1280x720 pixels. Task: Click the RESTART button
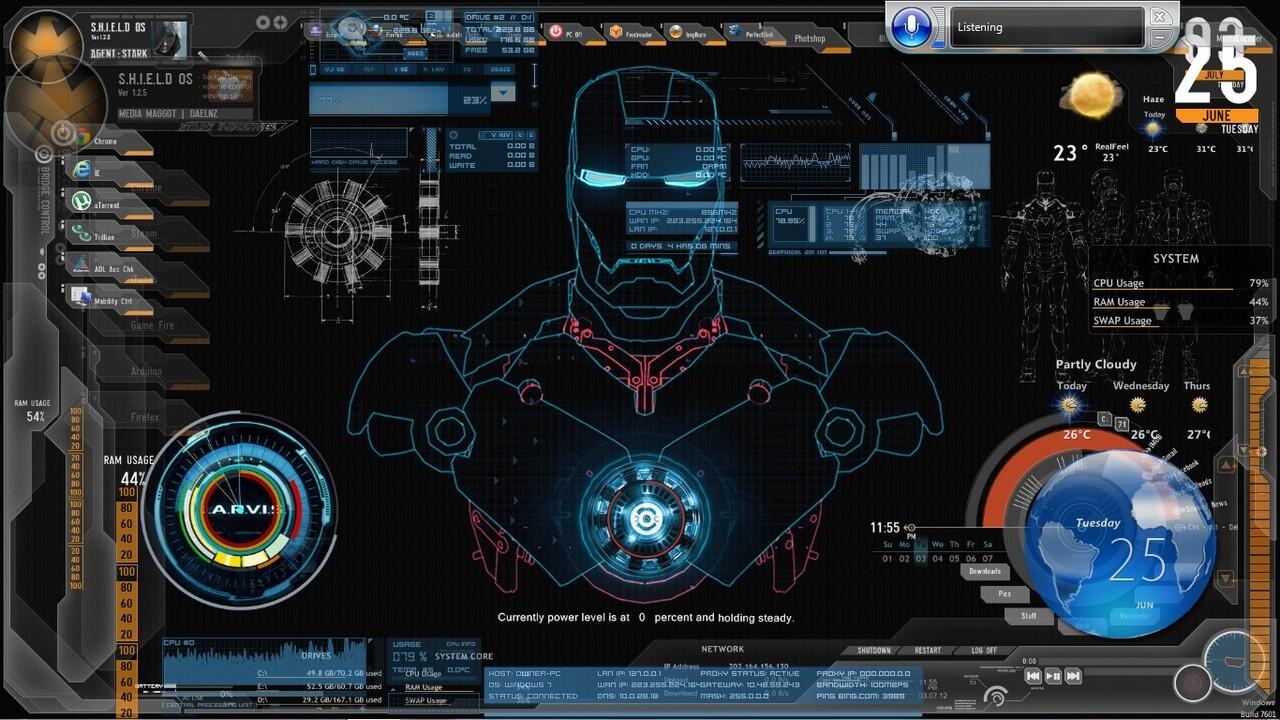pyautogui.click(x=928, y=651)
